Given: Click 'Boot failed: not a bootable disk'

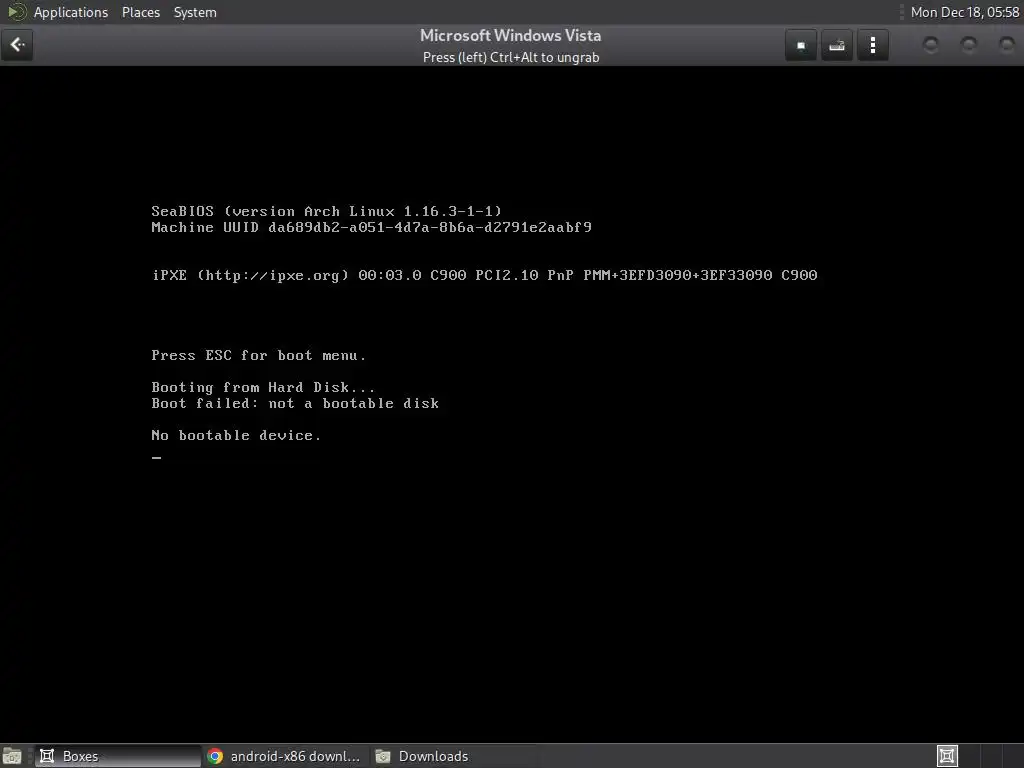Looking at the screenshot, I should point(295,404).
